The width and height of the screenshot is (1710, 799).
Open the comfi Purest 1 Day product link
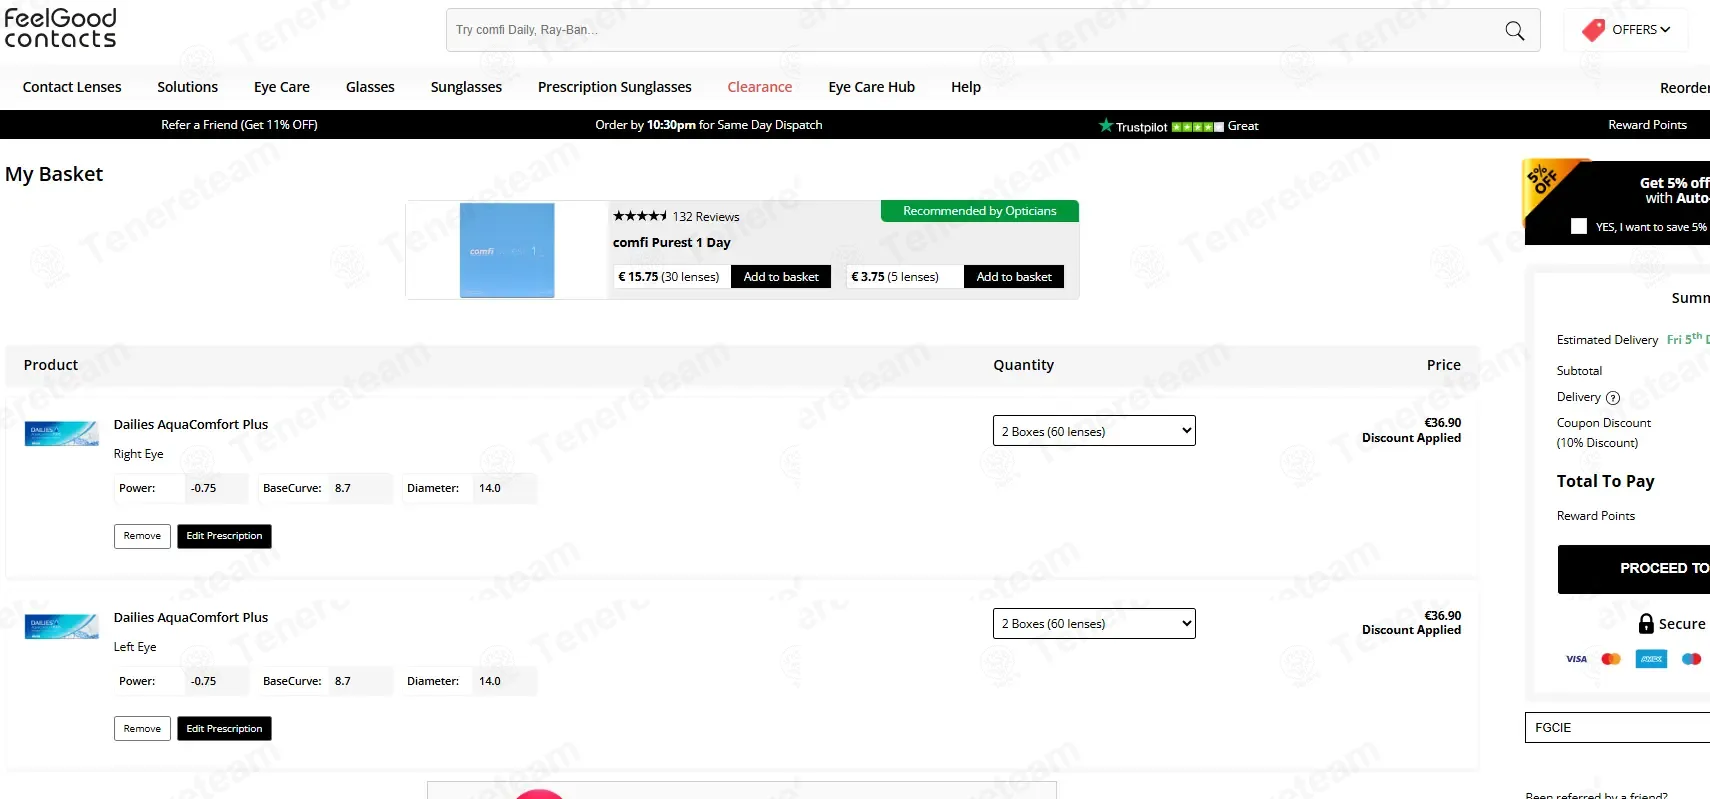coord(672,243)
